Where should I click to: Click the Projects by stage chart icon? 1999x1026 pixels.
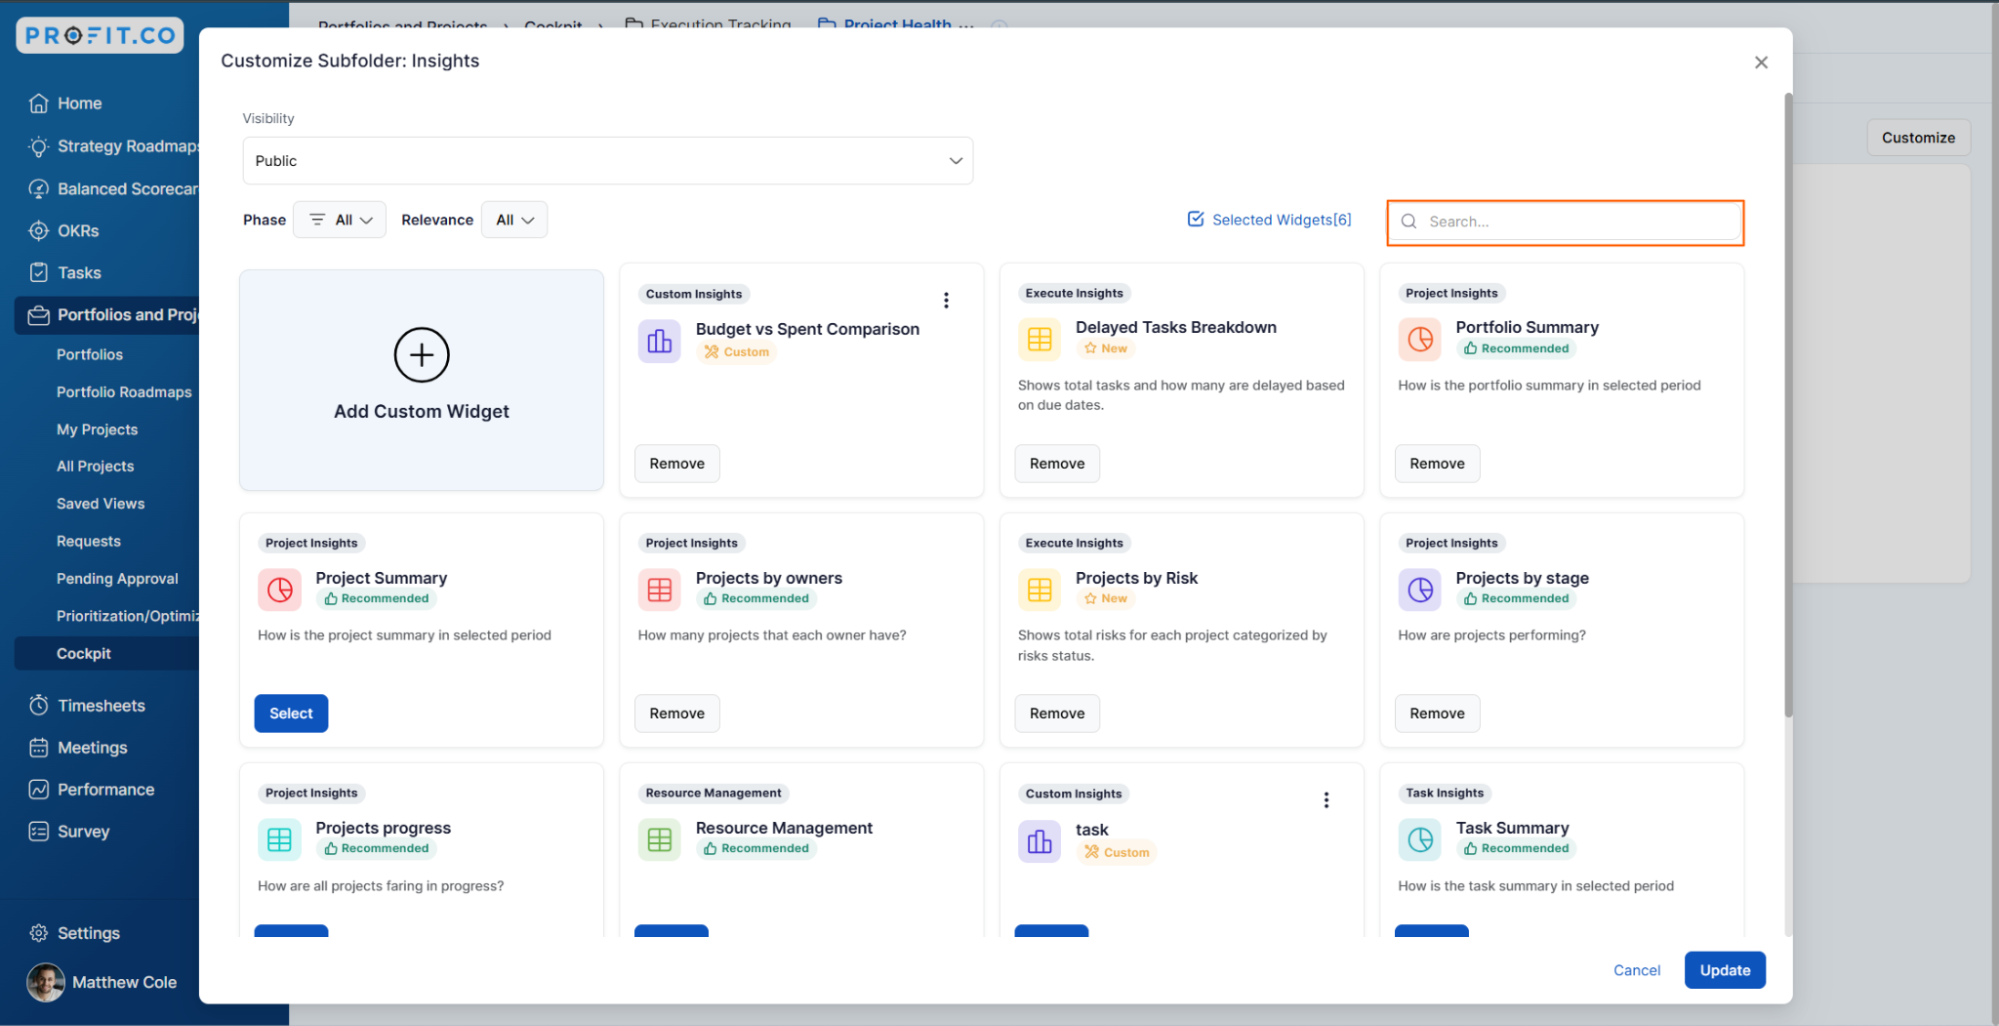pyautogui.click(x=1419, y=590)
